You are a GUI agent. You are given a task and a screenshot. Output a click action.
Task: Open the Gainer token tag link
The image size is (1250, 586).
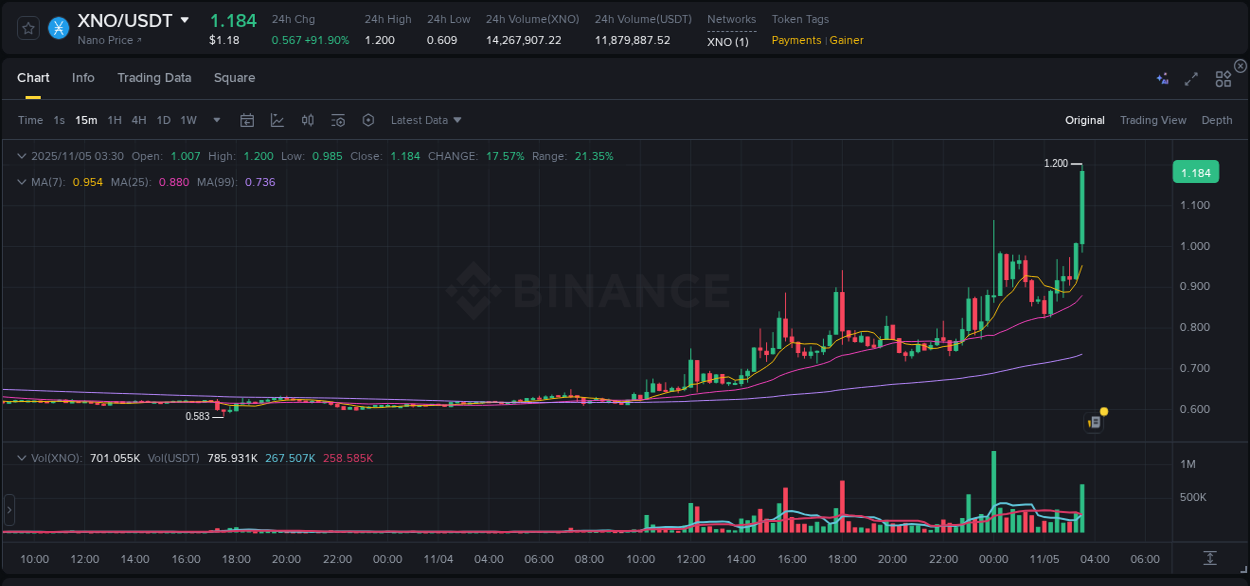coord(847,40)
